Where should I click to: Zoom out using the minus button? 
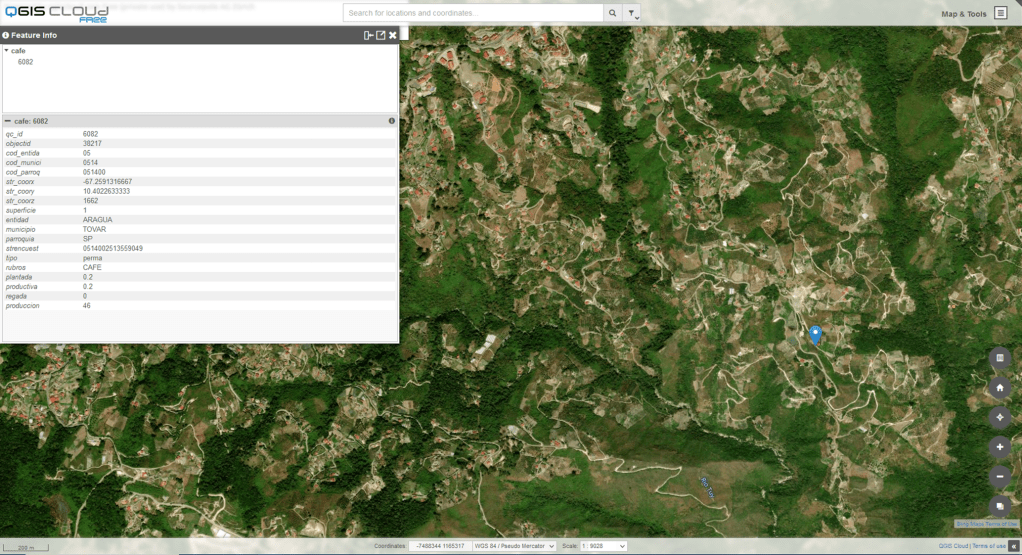click(x=999, y=477)
